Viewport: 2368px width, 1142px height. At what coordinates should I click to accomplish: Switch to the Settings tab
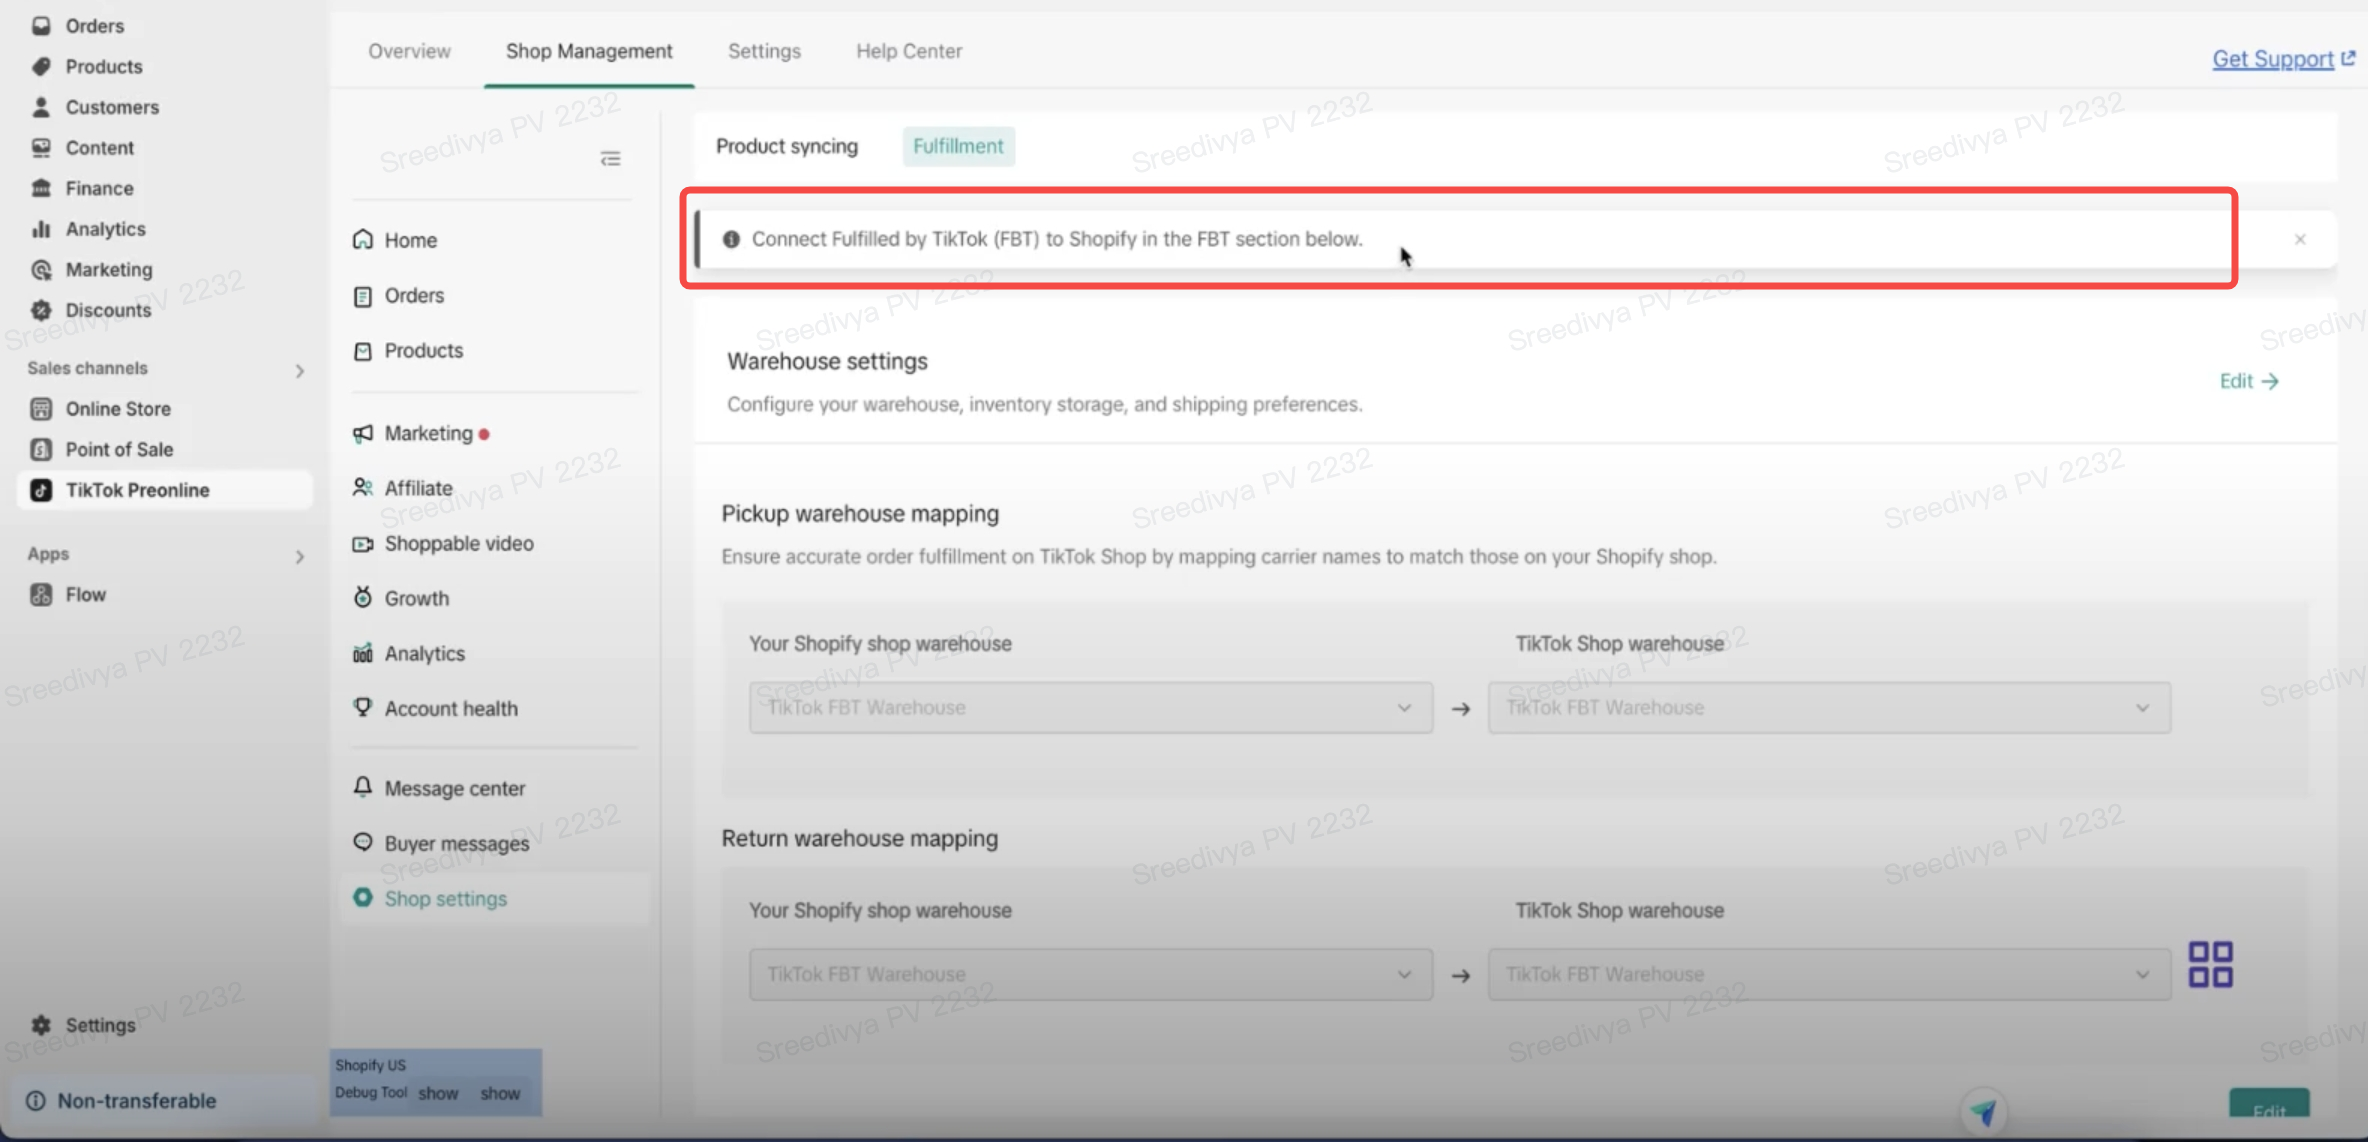click(764, 51)
